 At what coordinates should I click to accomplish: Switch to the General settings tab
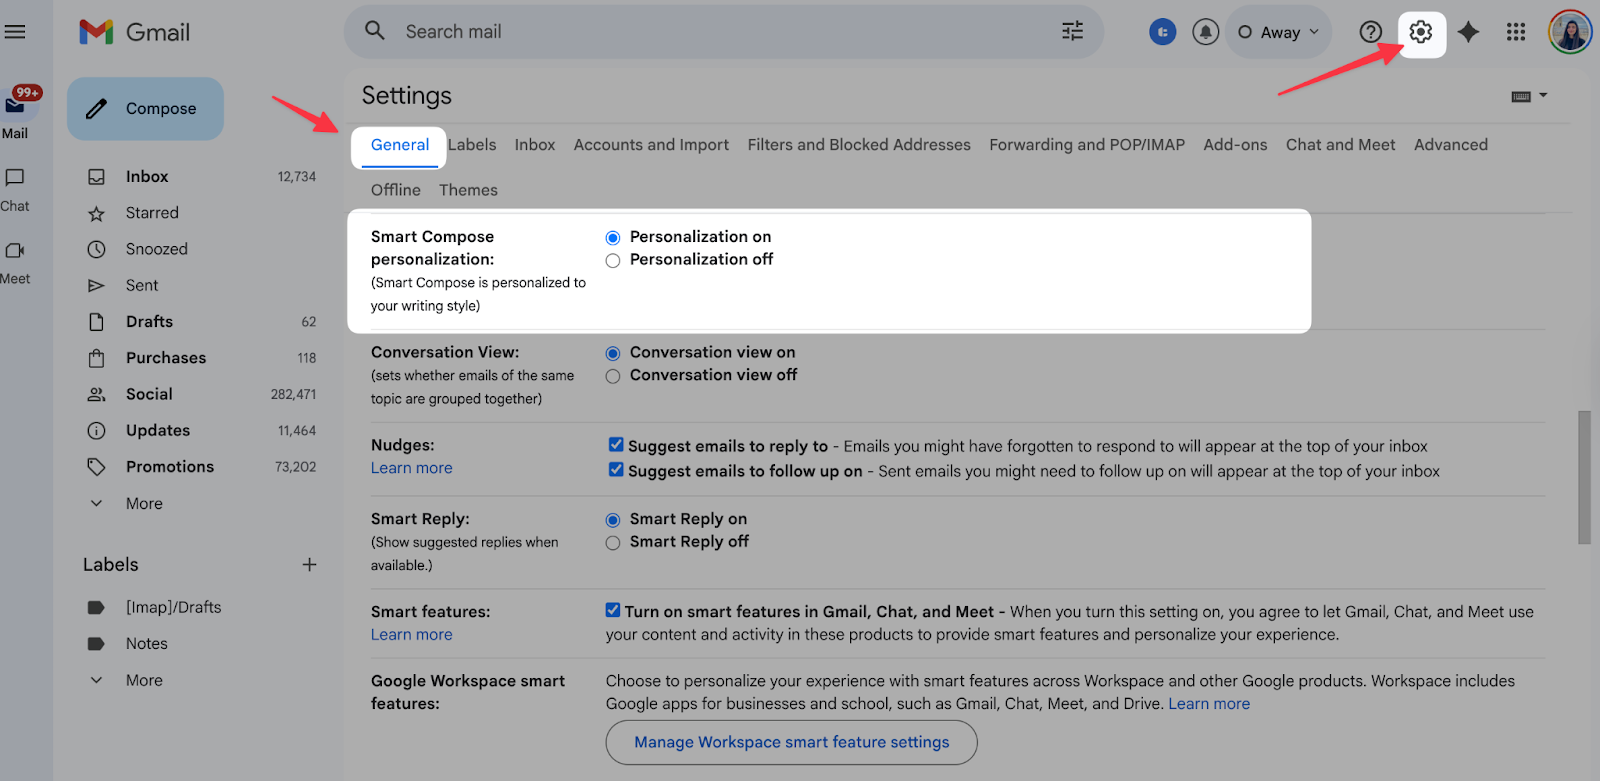400,145
